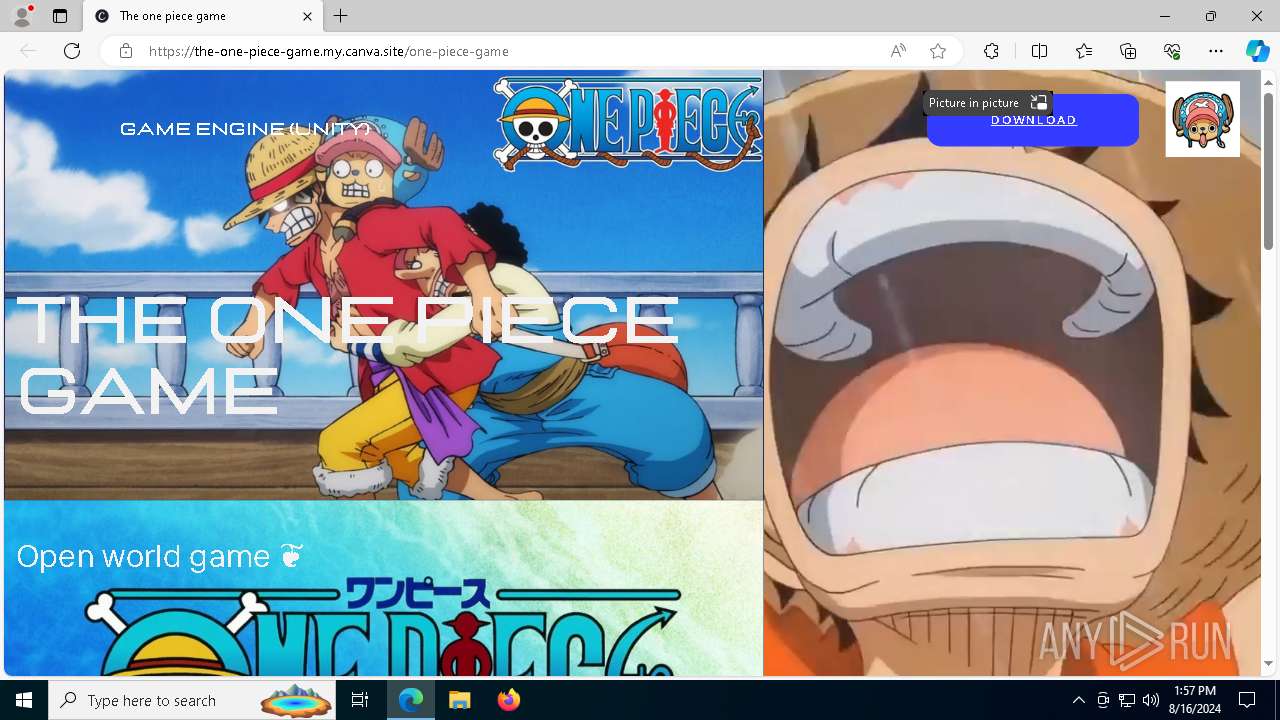The width and height of the screenshot is (1280, 720).
Task: Show hidden system tray icons
Action: 1078,700
